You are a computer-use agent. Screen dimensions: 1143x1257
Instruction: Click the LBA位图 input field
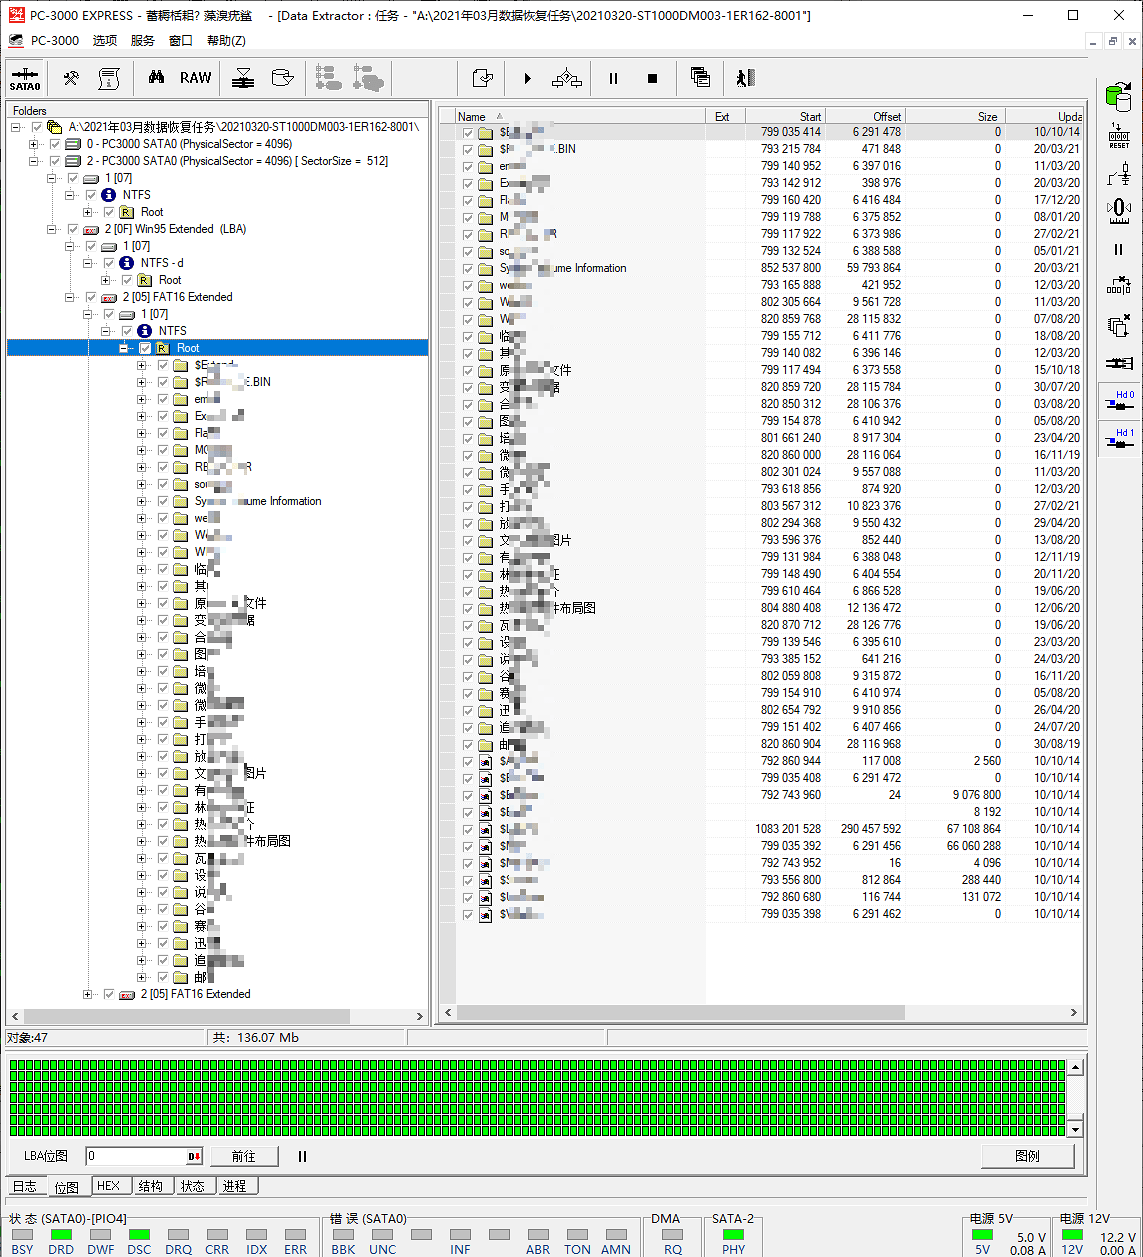[x=135, y=1156]
